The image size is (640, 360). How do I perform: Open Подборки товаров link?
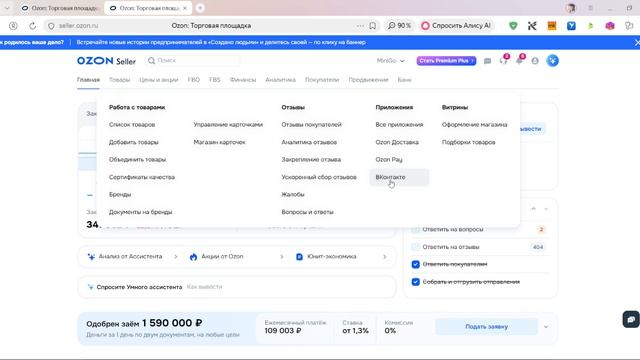pos(469,142)
